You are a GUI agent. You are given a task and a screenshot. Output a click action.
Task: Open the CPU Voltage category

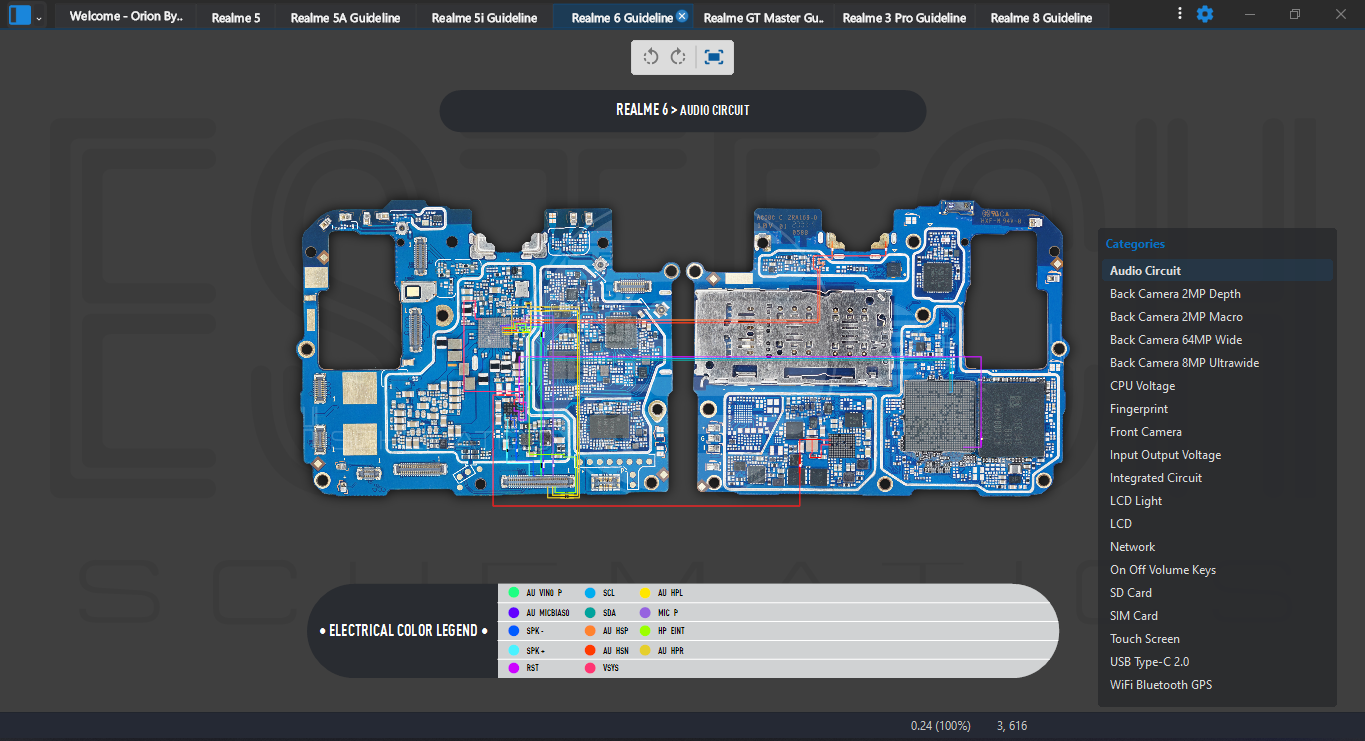(1217, 386)
